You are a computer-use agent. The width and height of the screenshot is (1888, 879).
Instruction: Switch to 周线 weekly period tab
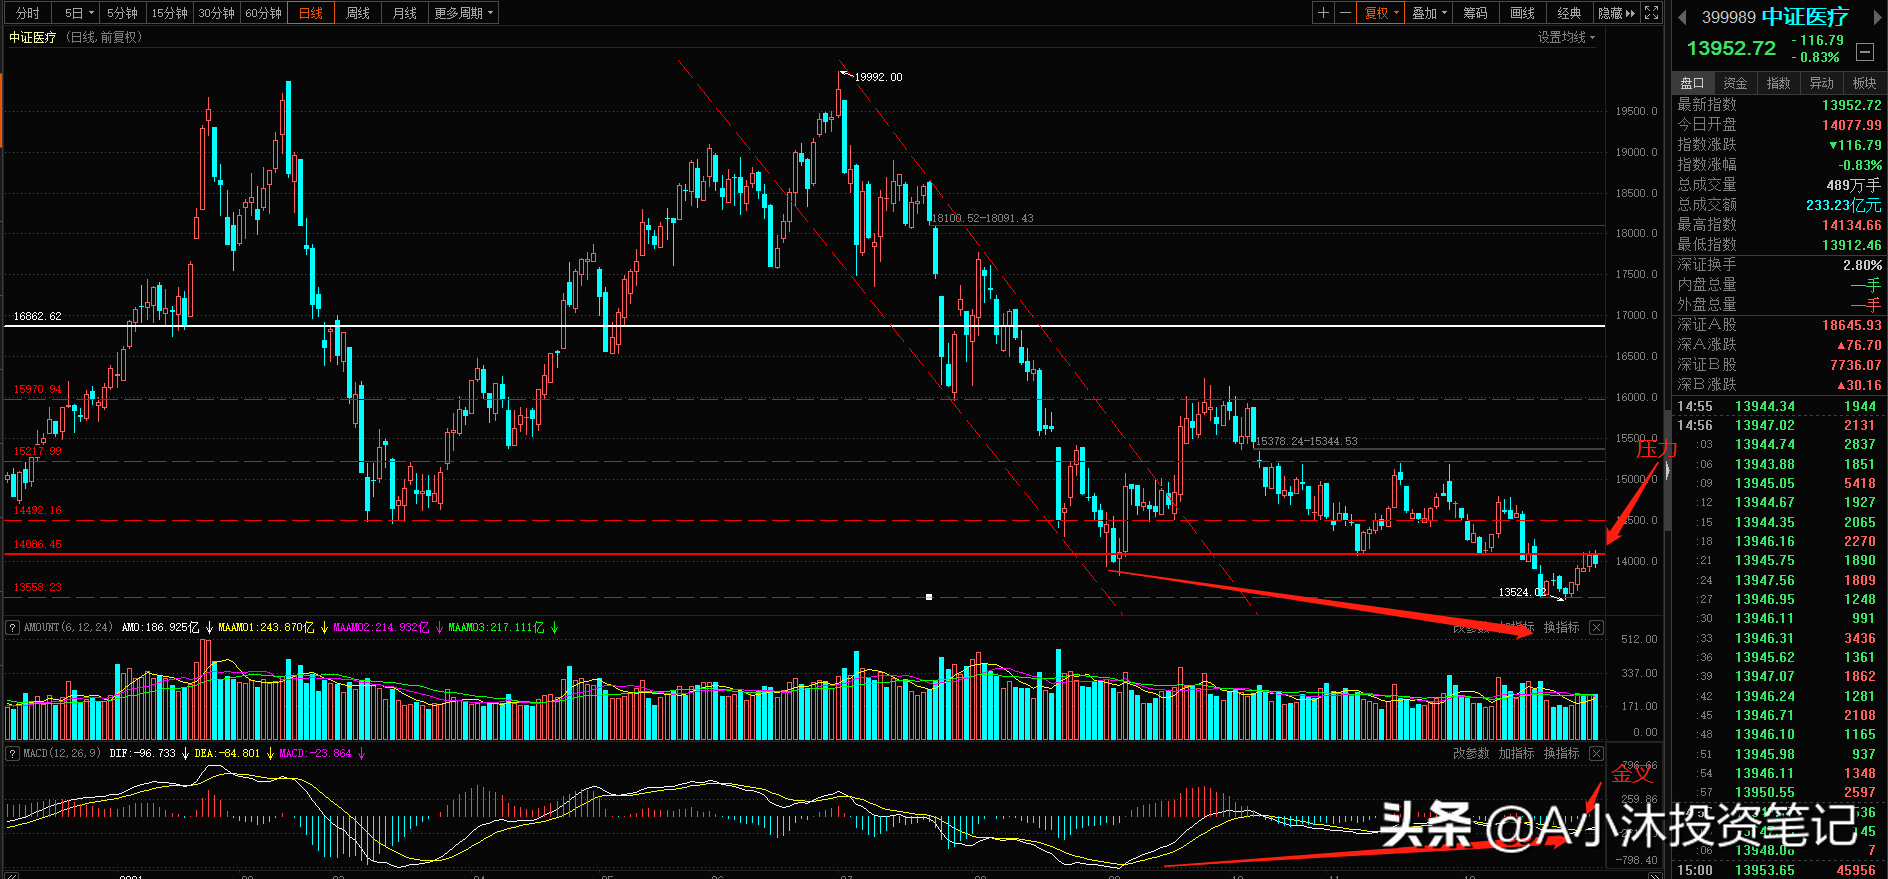coord(357,13)
